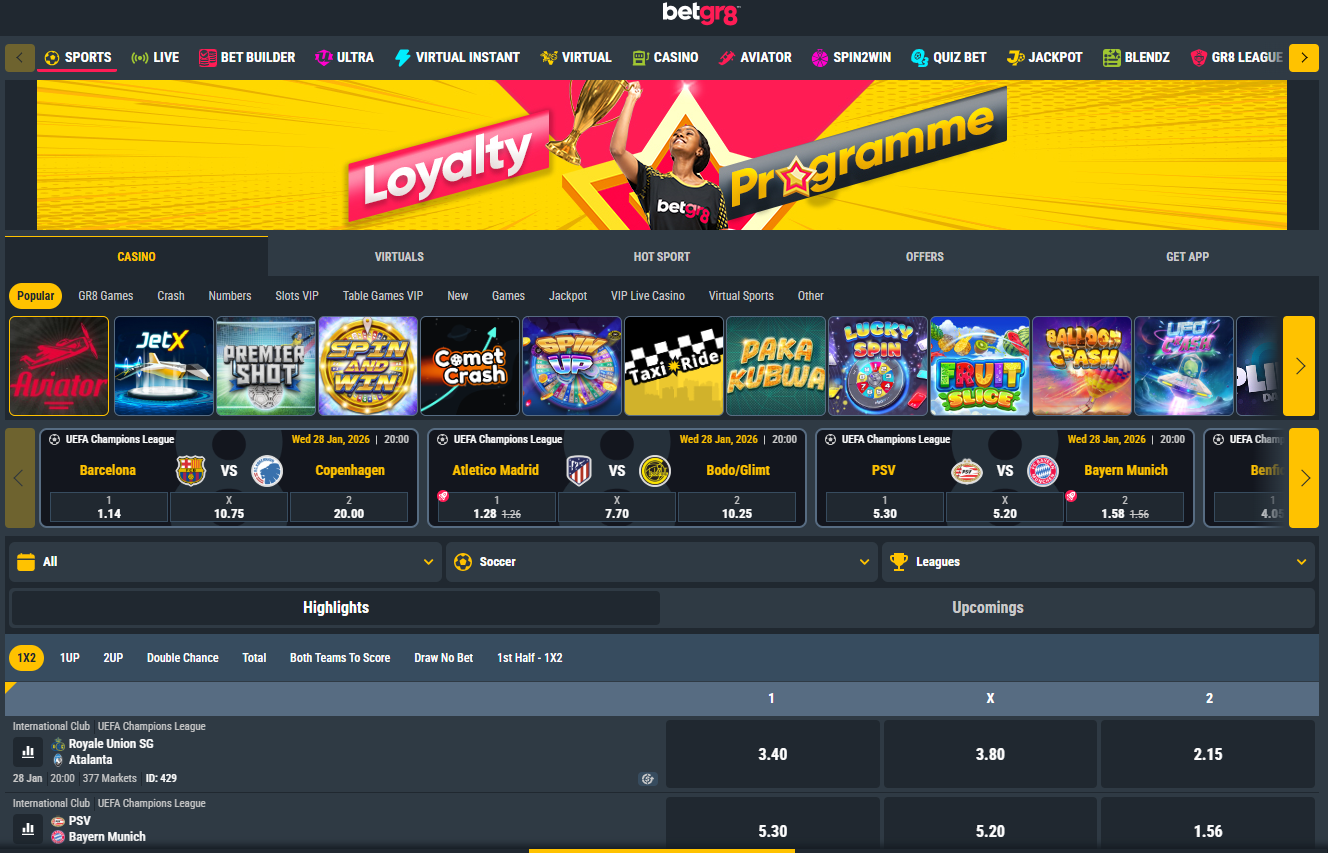Expand the Leagues dropdown
The height and width of the screenshot is (853, 1328).
[1099, 562]
